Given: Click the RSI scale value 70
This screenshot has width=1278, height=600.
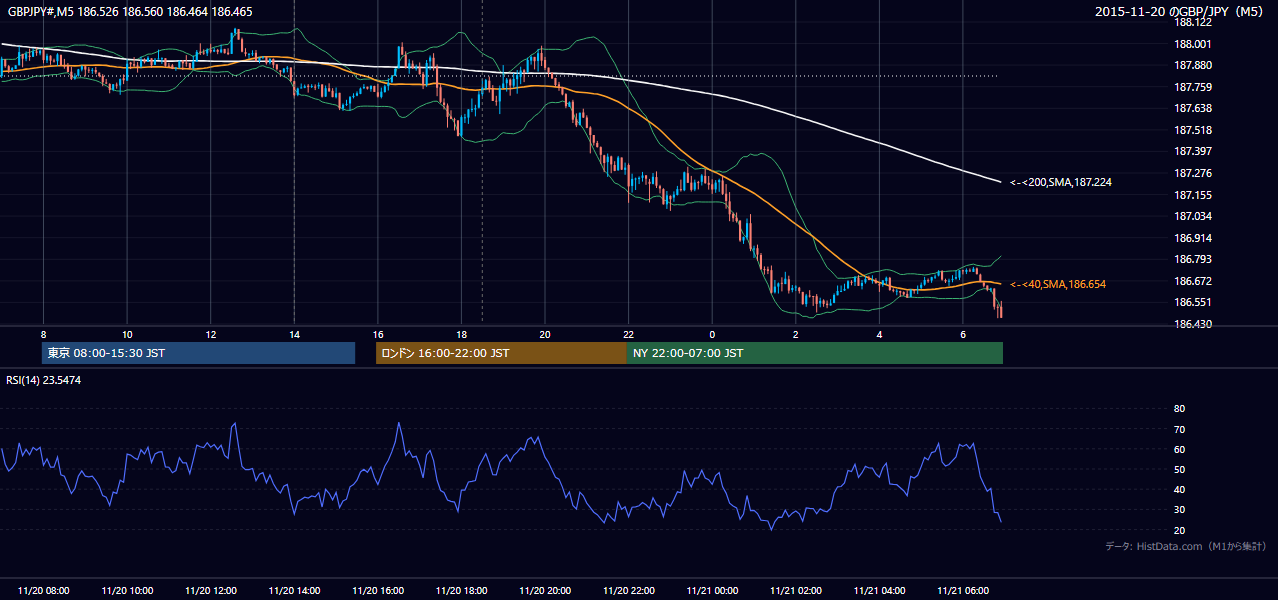Looking at the screenshot, I should pyautogui.click(x=1179, y=429).
